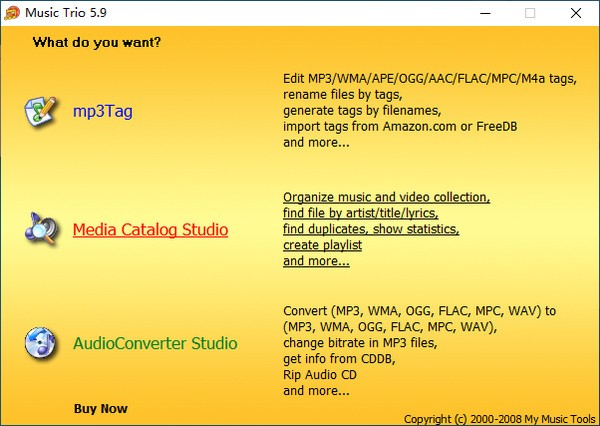
Task: Close the Music Trio window
Action: (x=576, y=13)
